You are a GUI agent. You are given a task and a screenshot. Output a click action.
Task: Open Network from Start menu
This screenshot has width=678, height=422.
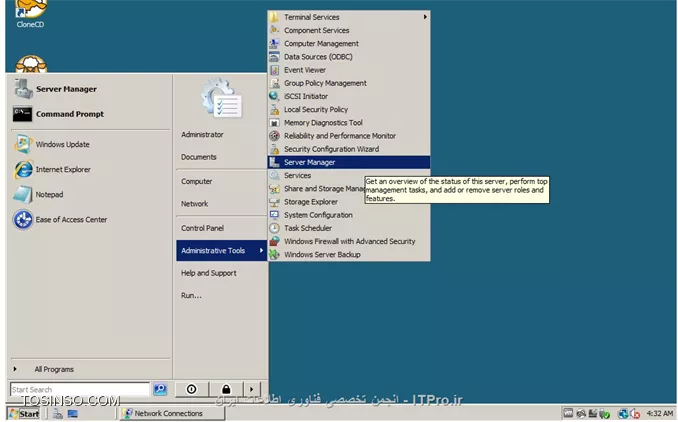(x=221, y=204)
